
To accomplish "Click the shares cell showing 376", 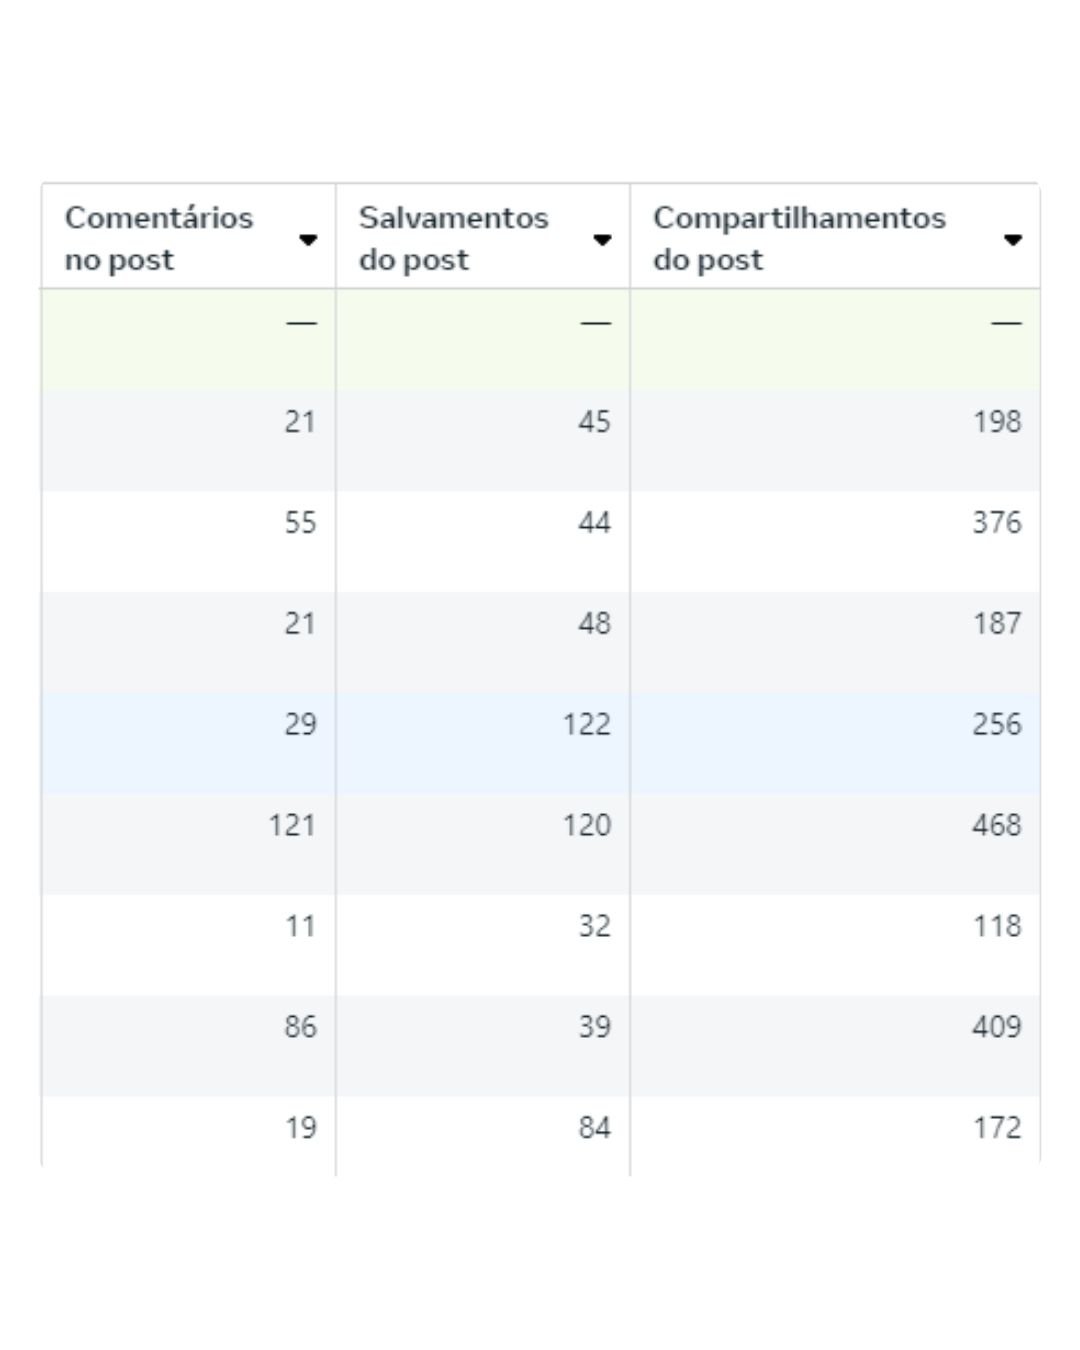I will click(x=997, y=523).
